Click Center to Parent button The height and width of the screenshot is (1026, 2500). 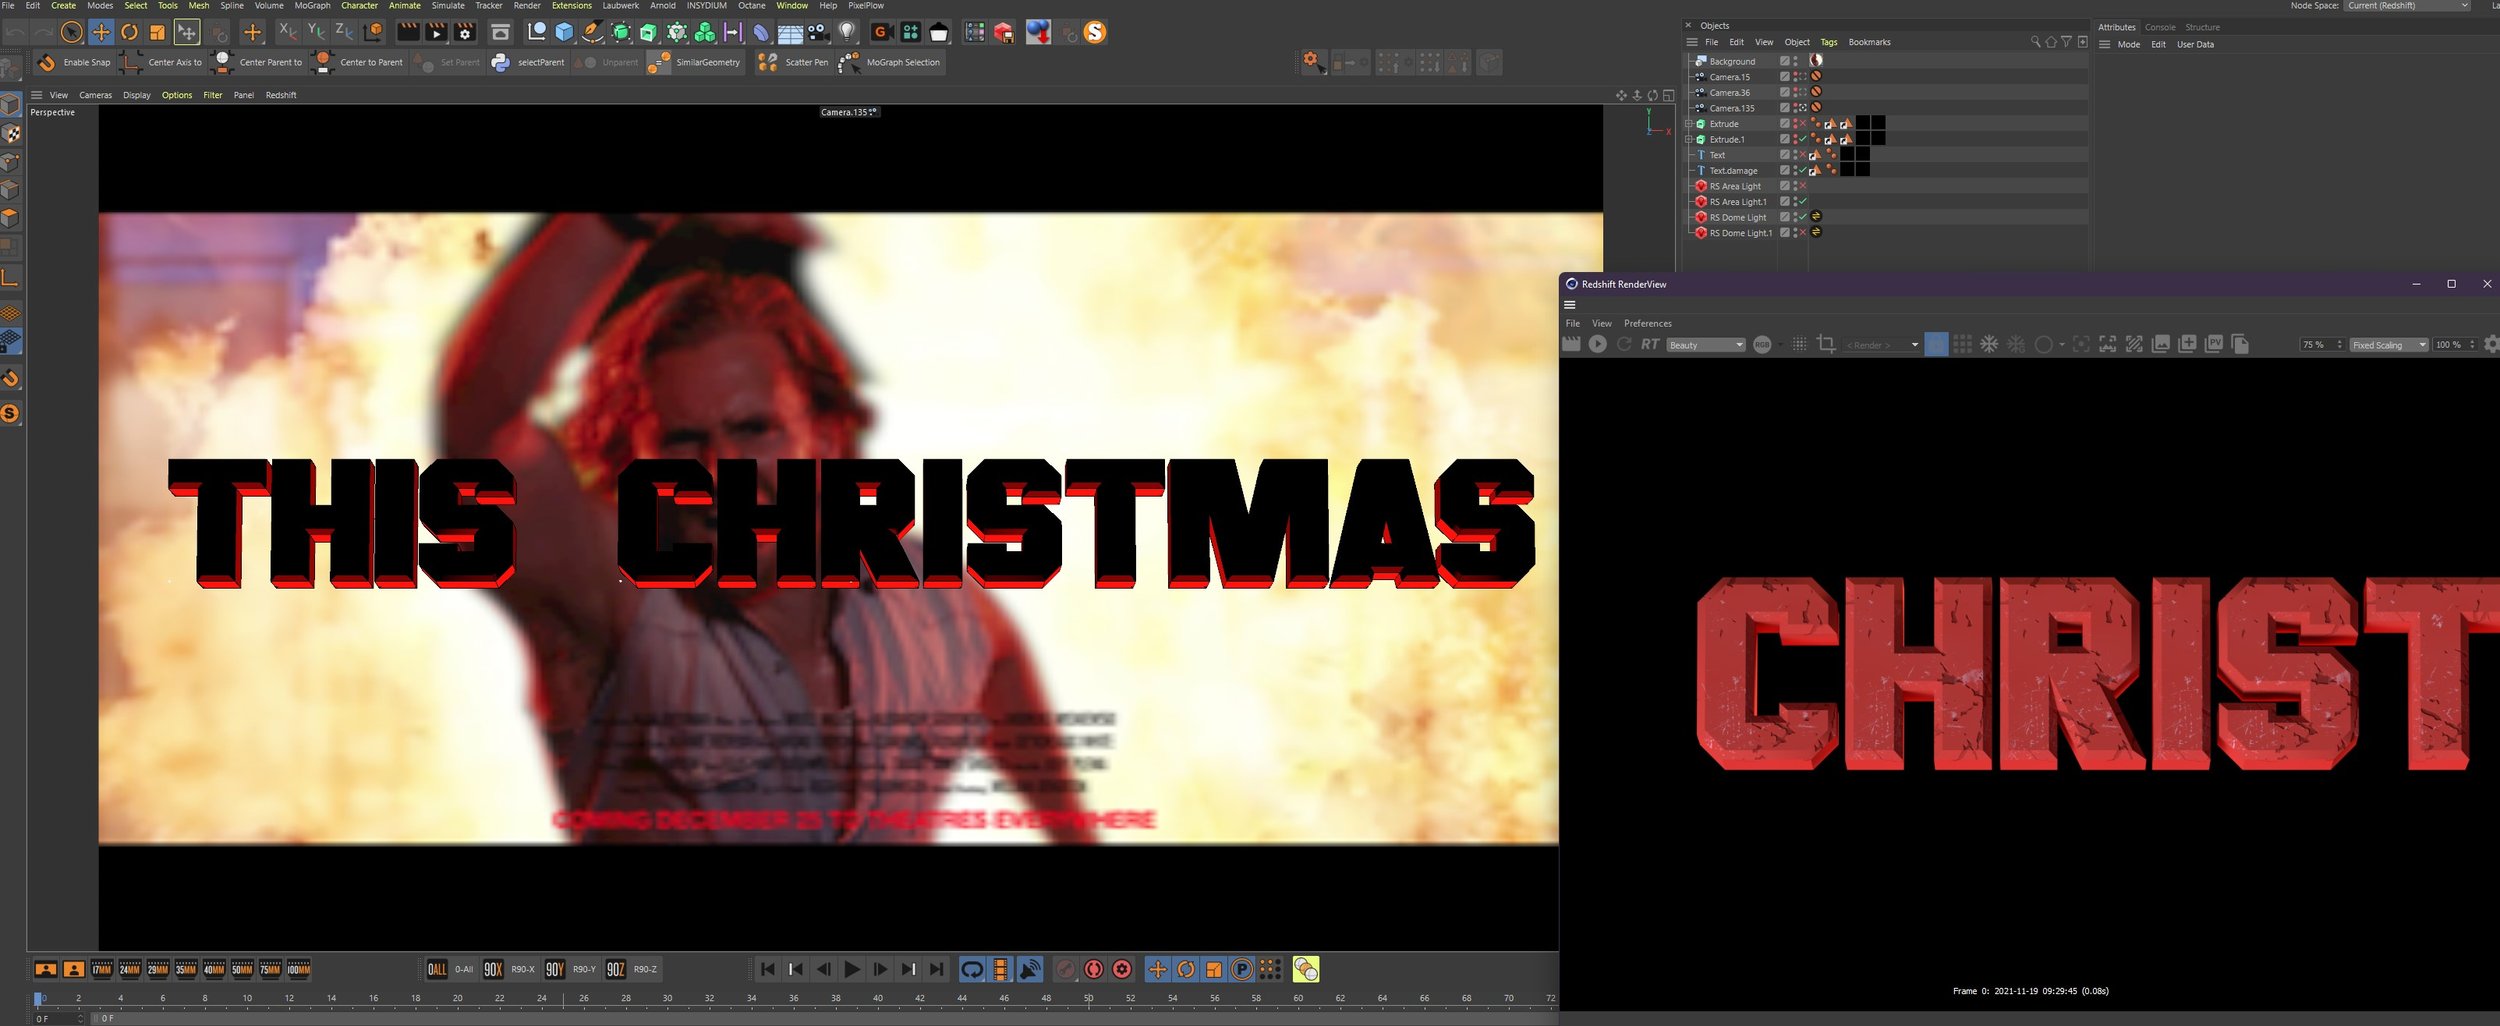point(358,62)
